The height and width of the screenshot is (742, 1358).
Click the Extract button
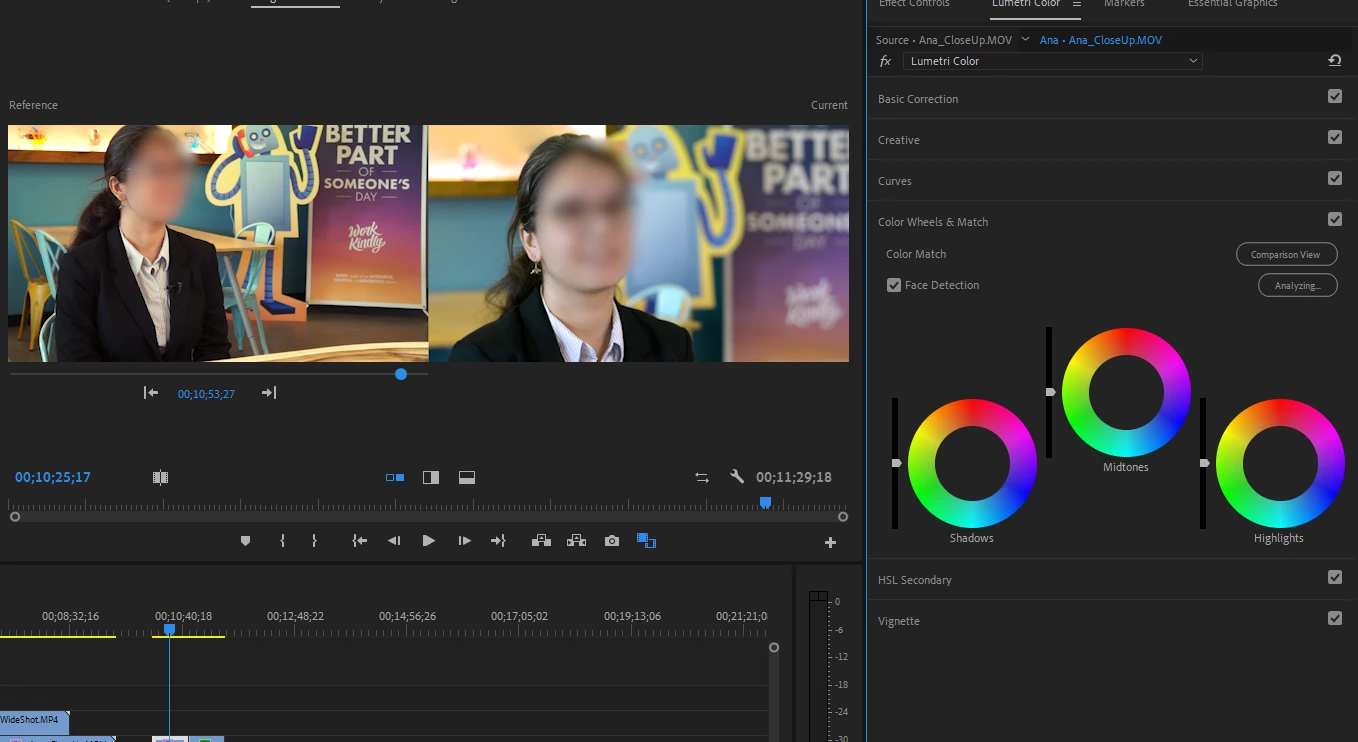[576, 541]
